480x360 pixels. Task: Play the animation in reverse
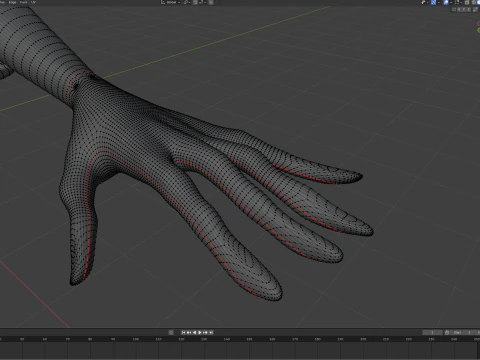click(194, 332)
